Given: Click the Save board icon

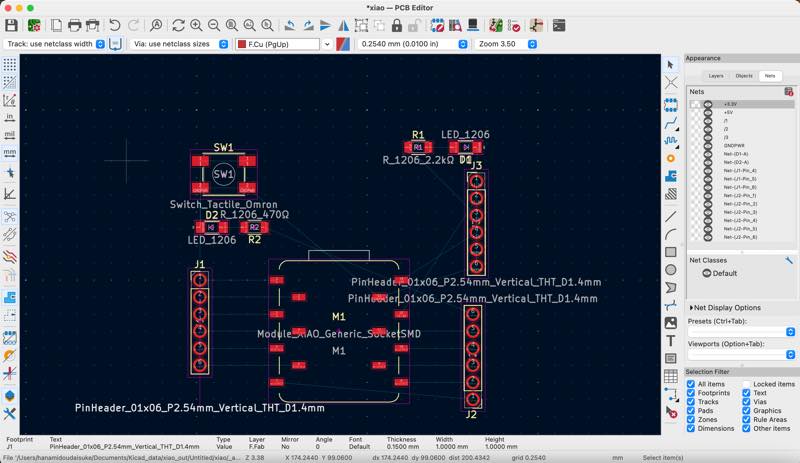Looking at the screenshot, I should point(11,26).
